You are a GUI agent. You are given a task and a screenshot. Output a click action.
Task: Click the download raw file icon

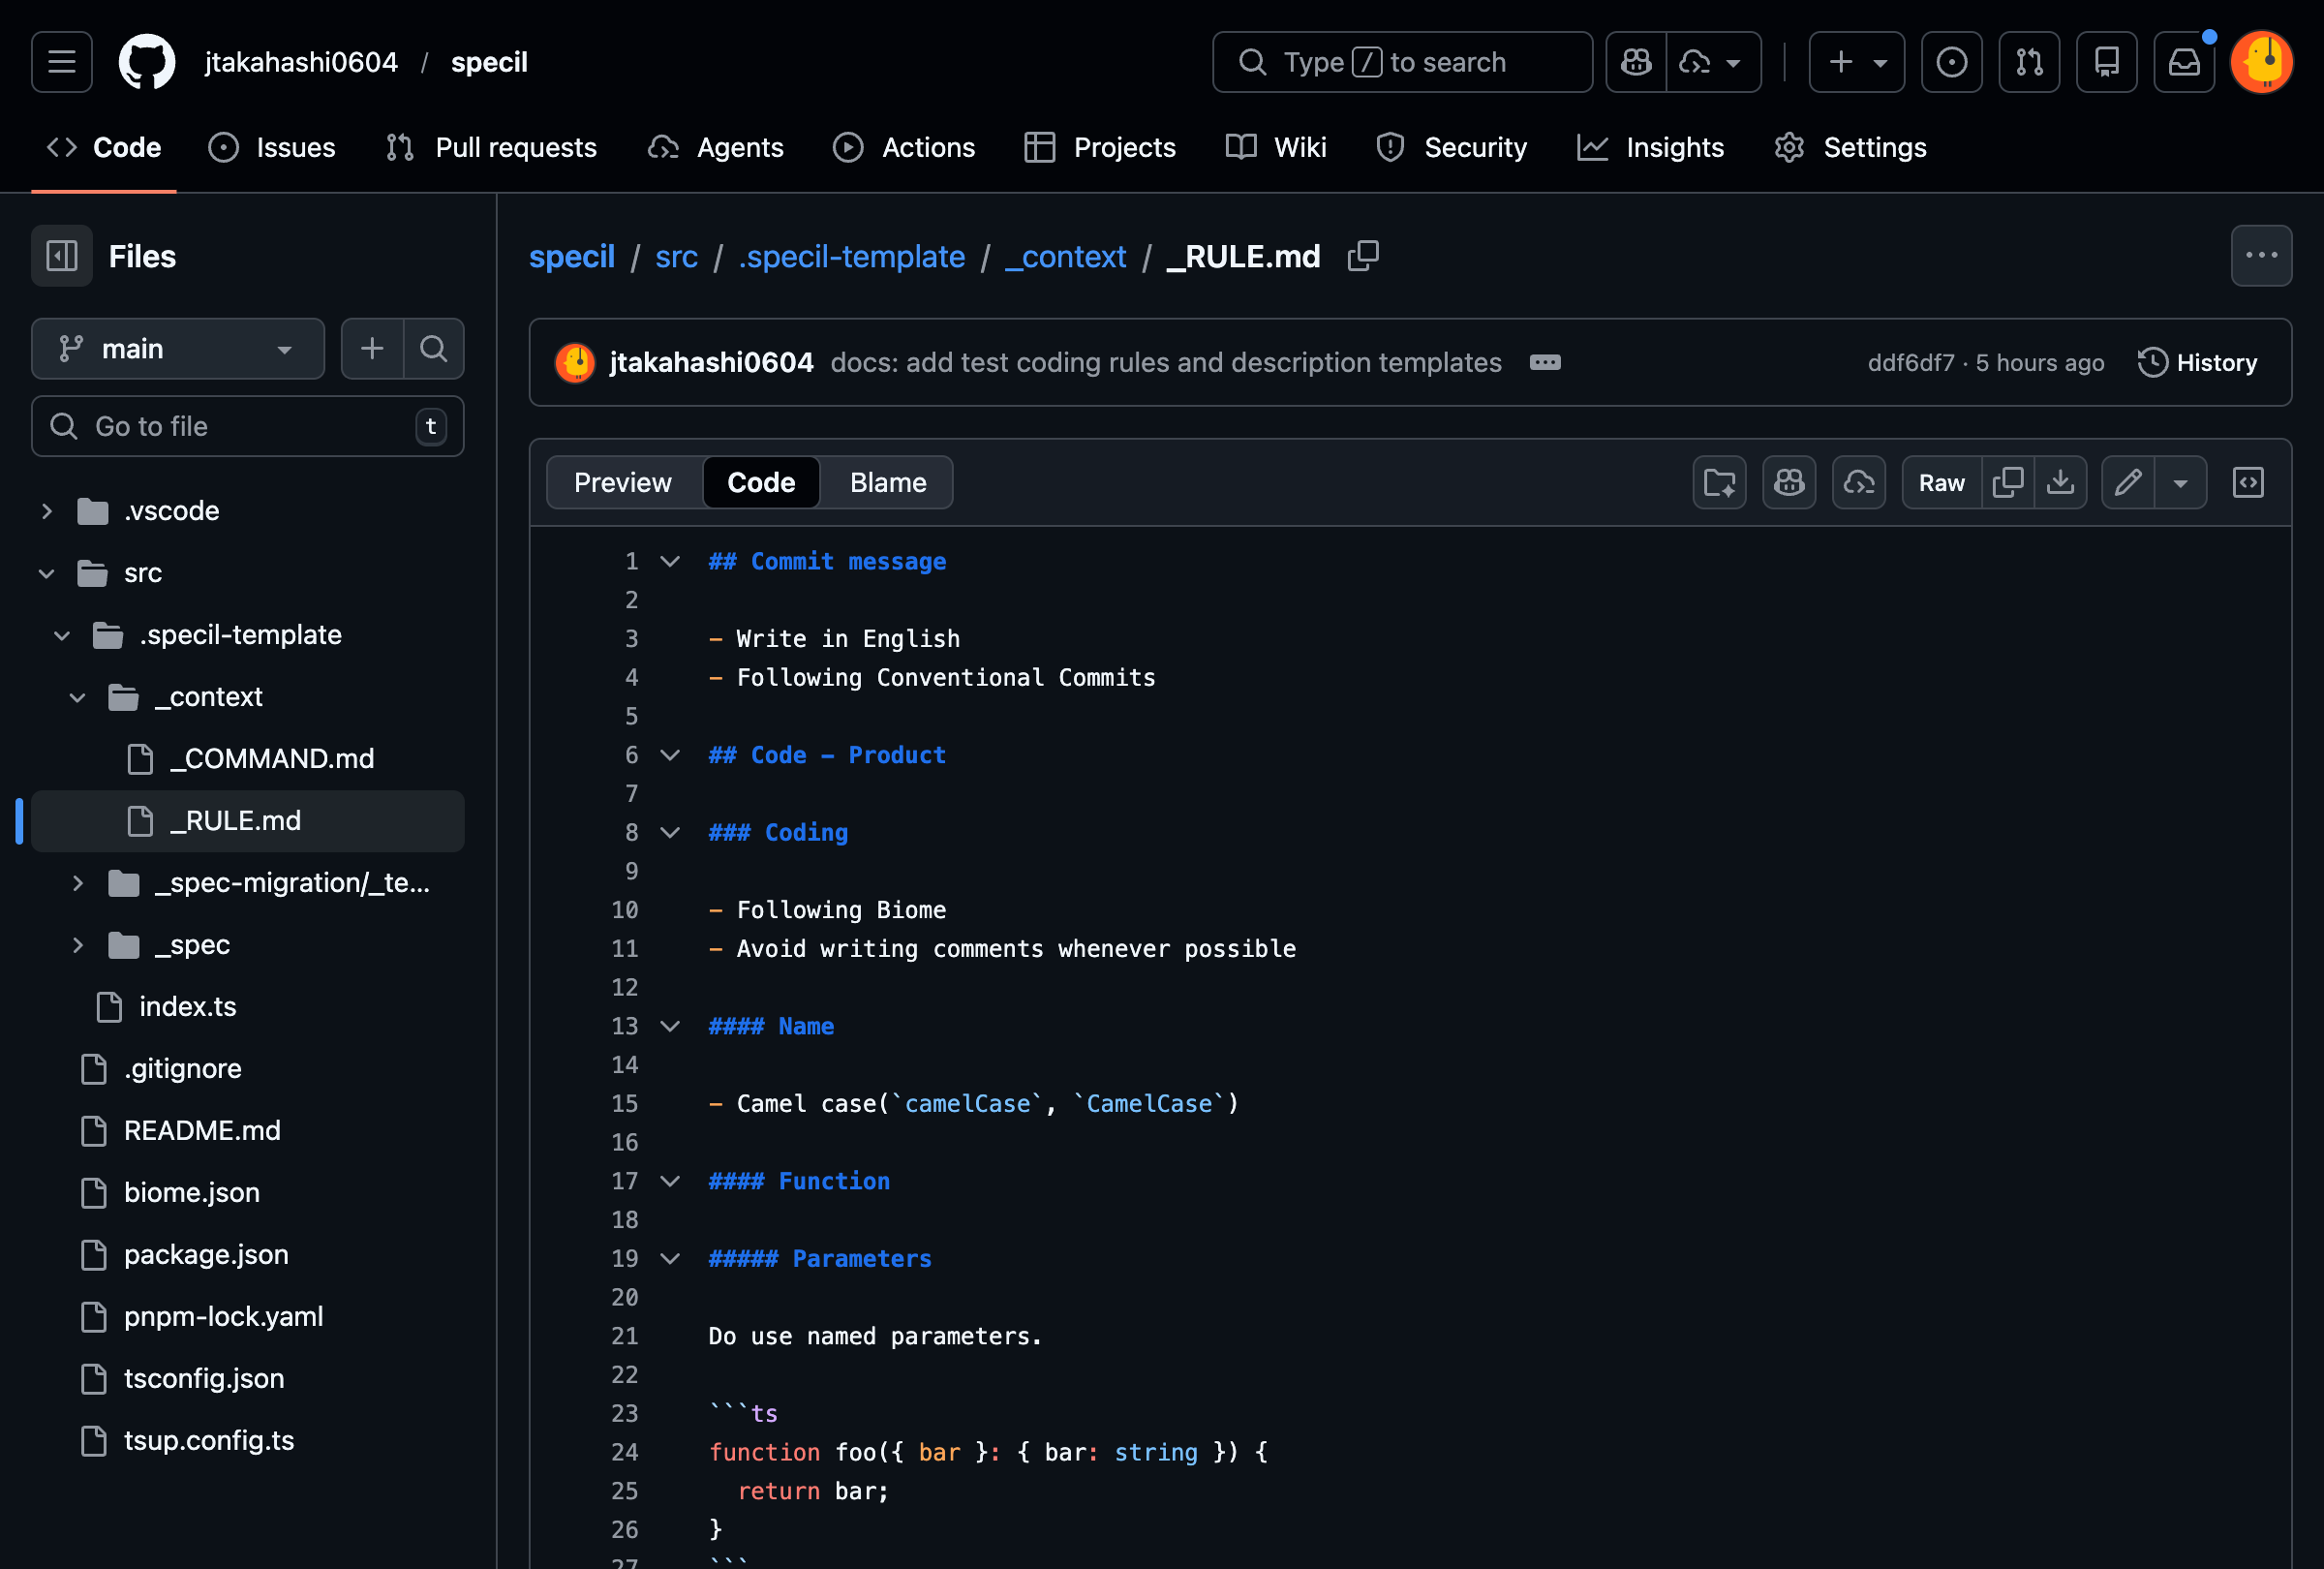(x=2060, y=483)
